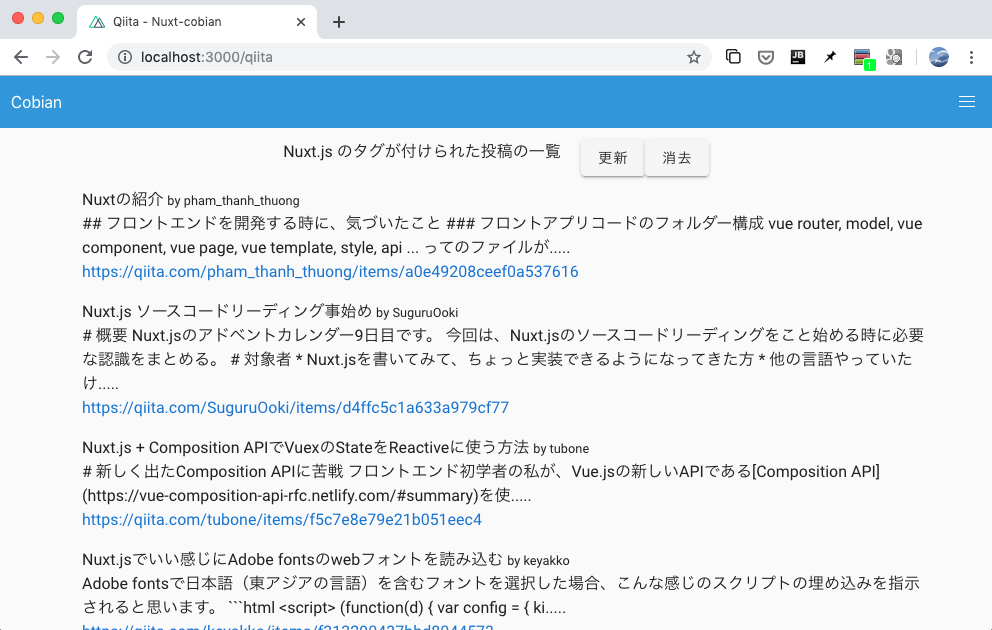This screenshot has width=992, height=630.
Task: Bookmark this page with the star icon
Action: tap(693, 58)
